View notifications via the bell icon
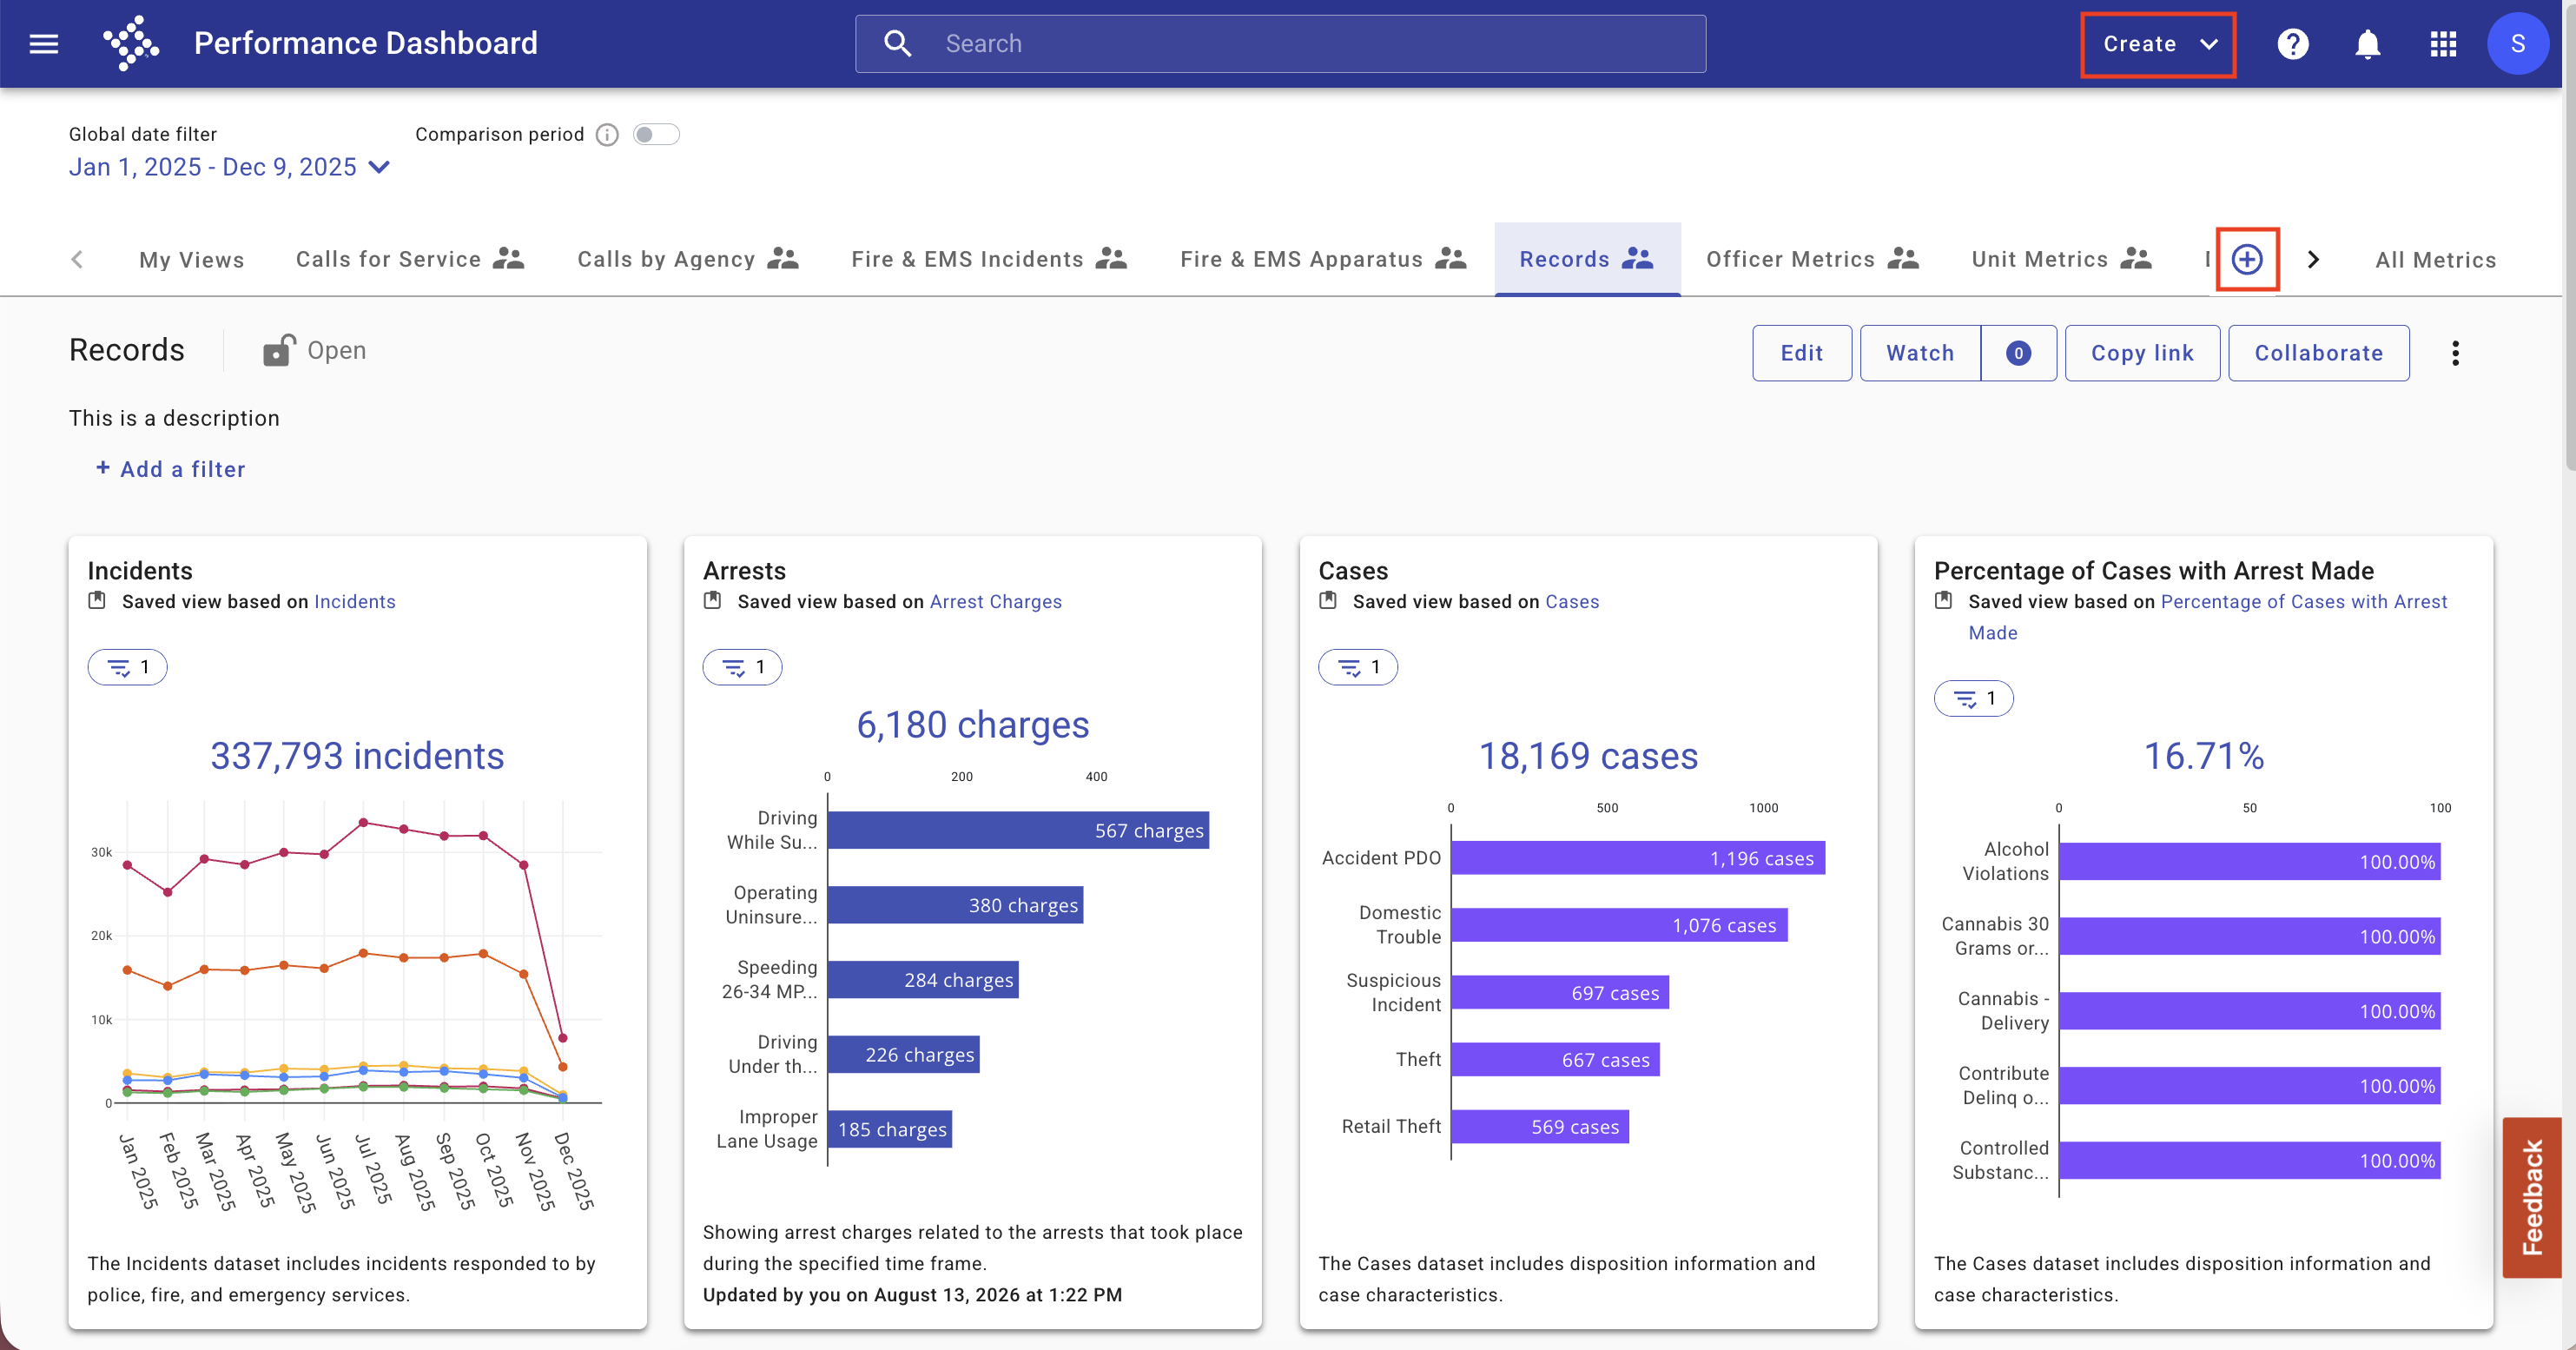2576x1350 pixels. (x=2367, y=44)
